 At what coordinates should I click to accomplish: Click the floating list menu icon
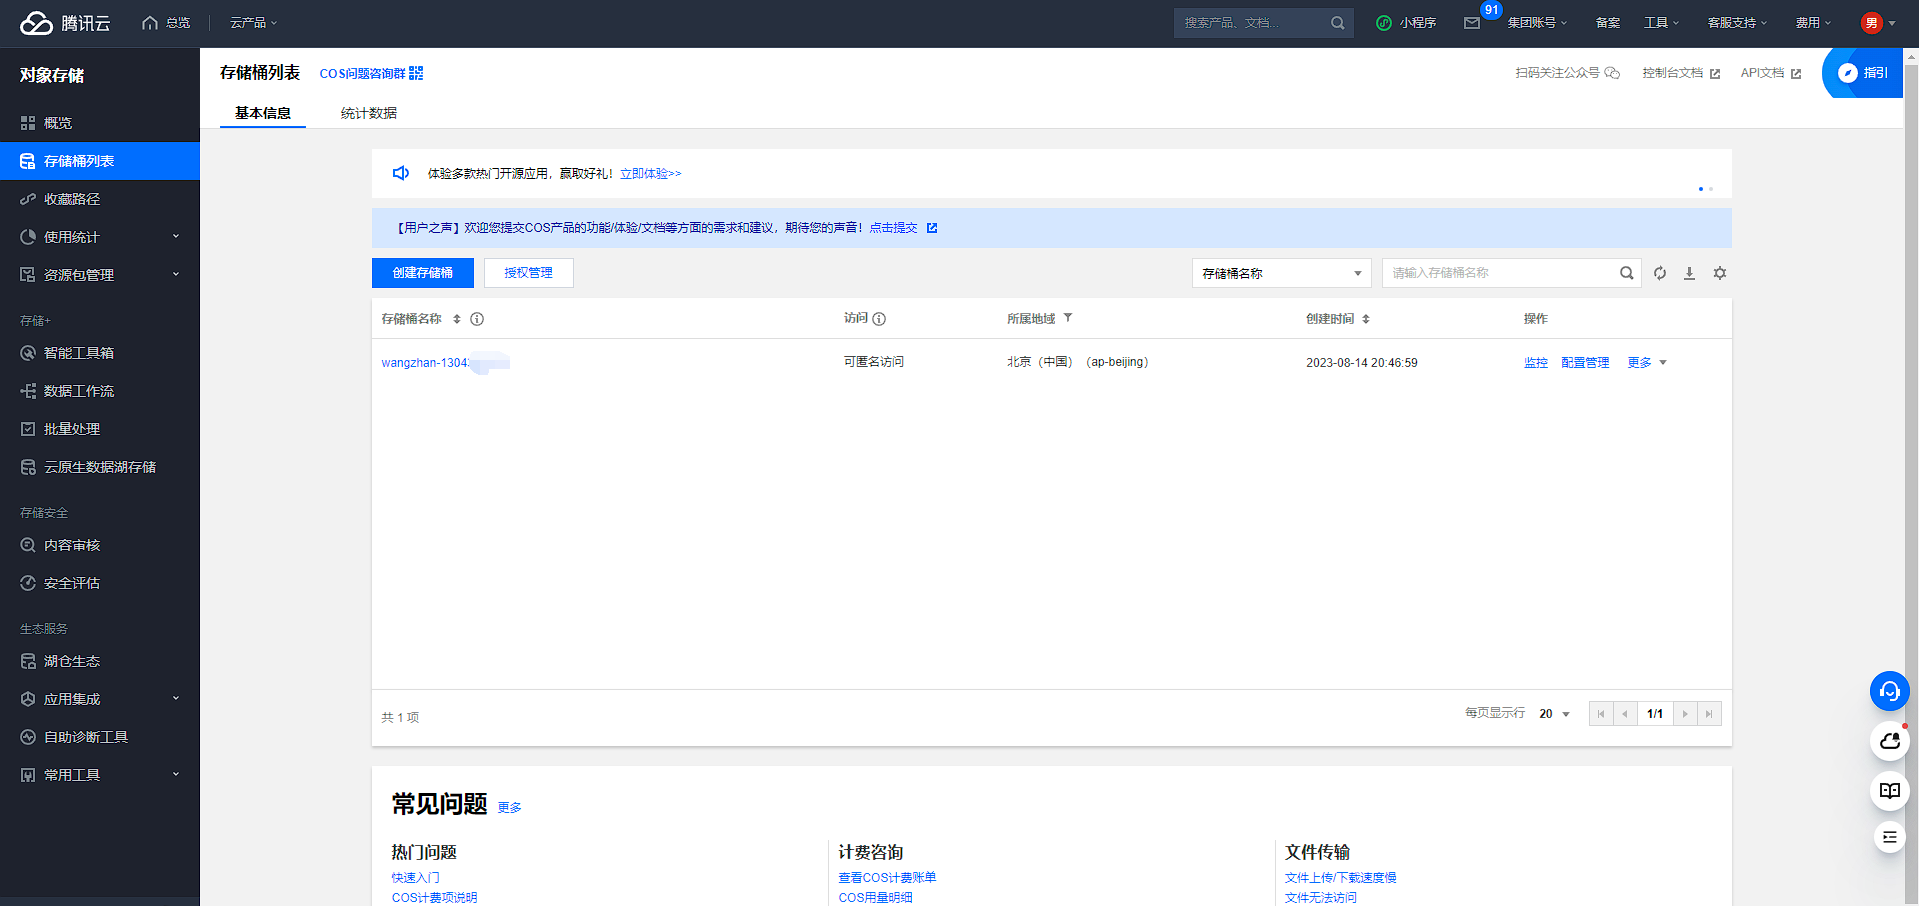click(1889, 837)
